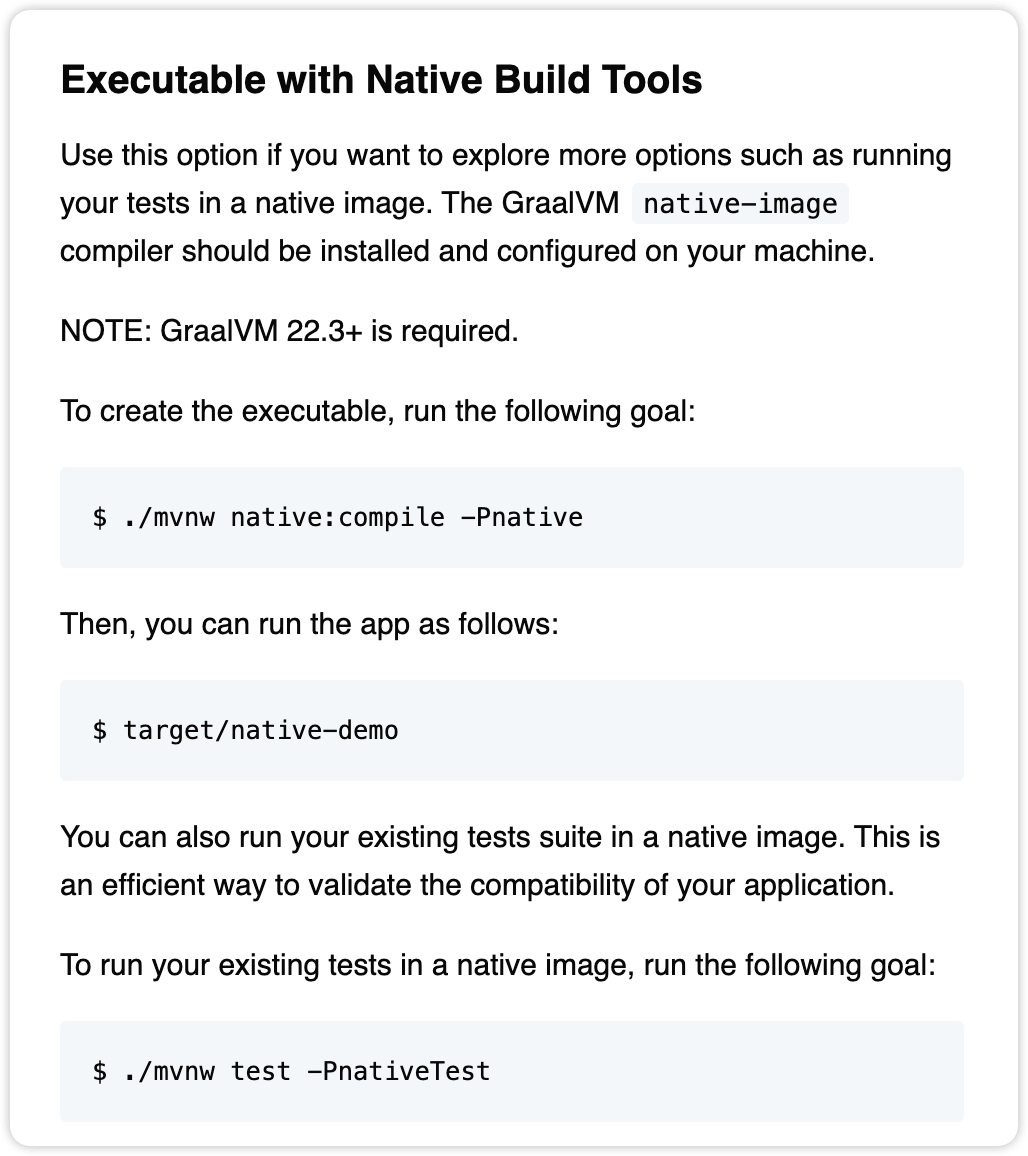Click the word GraalVM before native-image
This screenshot has height=1156, width=1028.
pos(560,203)
